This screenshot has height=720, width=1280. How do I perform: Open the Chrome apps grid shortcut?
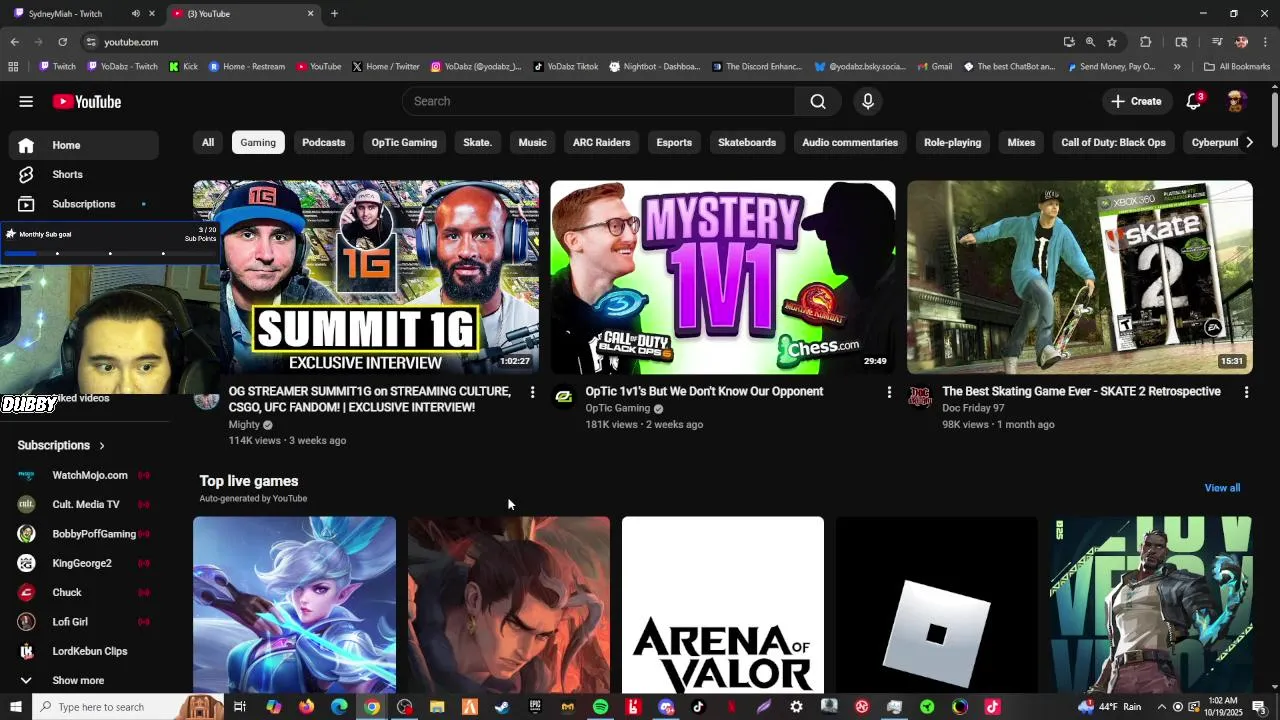13,67
